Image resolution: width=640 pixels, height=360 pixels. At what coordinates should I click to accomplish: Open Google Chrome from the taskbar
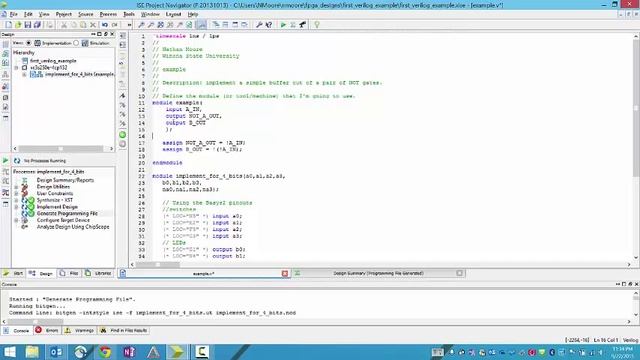(x=105, y=352)
